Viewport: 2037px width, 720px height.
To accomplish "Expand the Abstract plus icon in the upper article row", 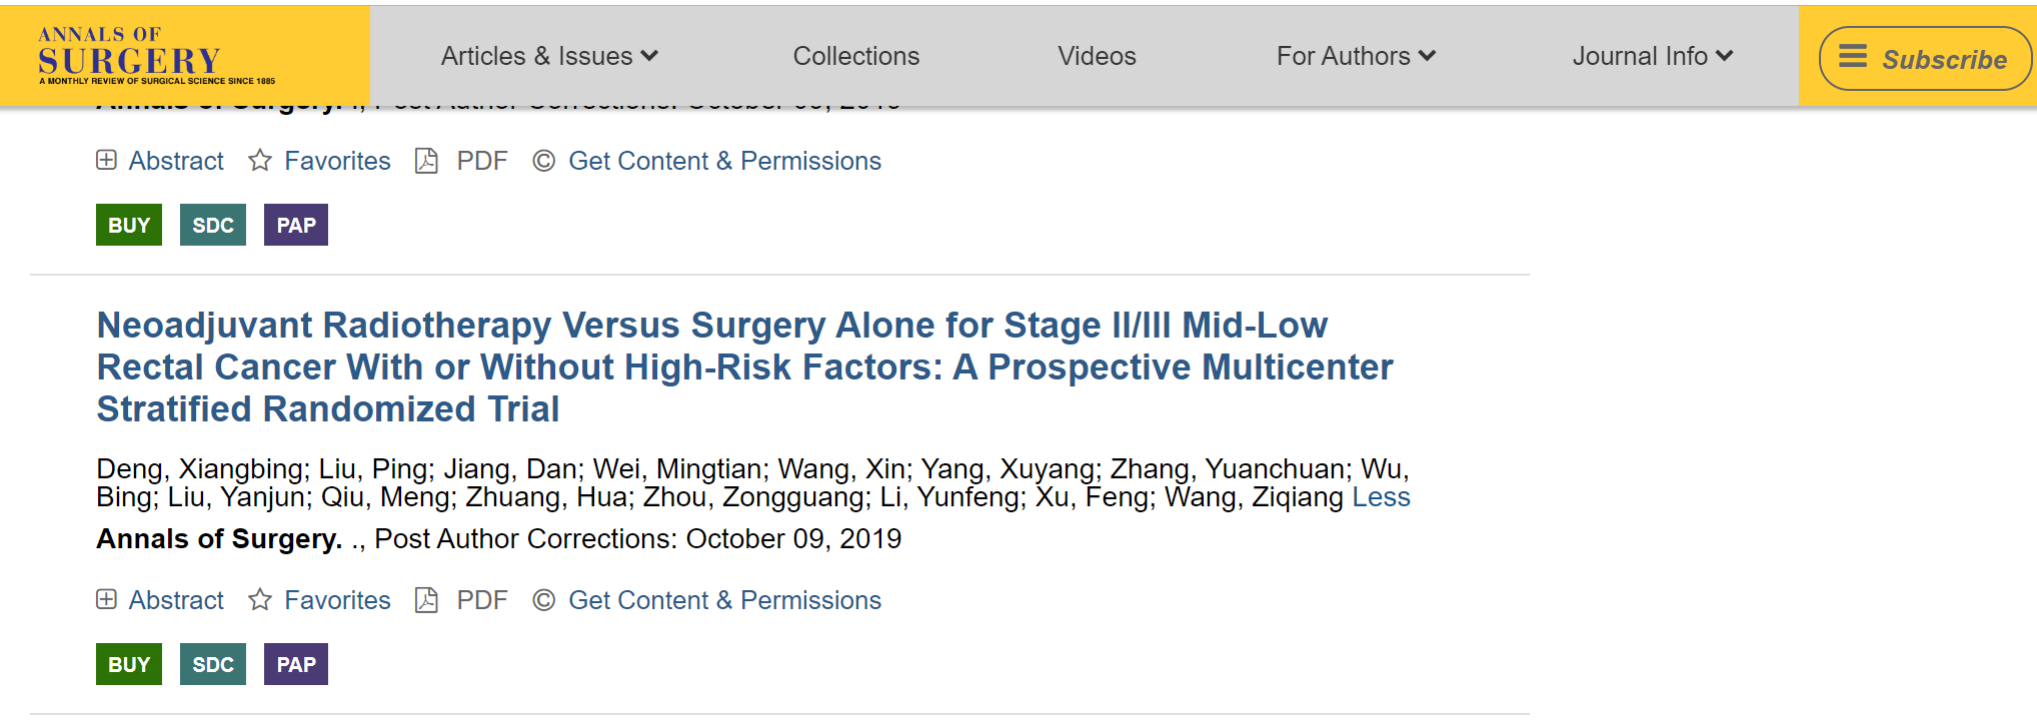I will (x=106, y=161).
